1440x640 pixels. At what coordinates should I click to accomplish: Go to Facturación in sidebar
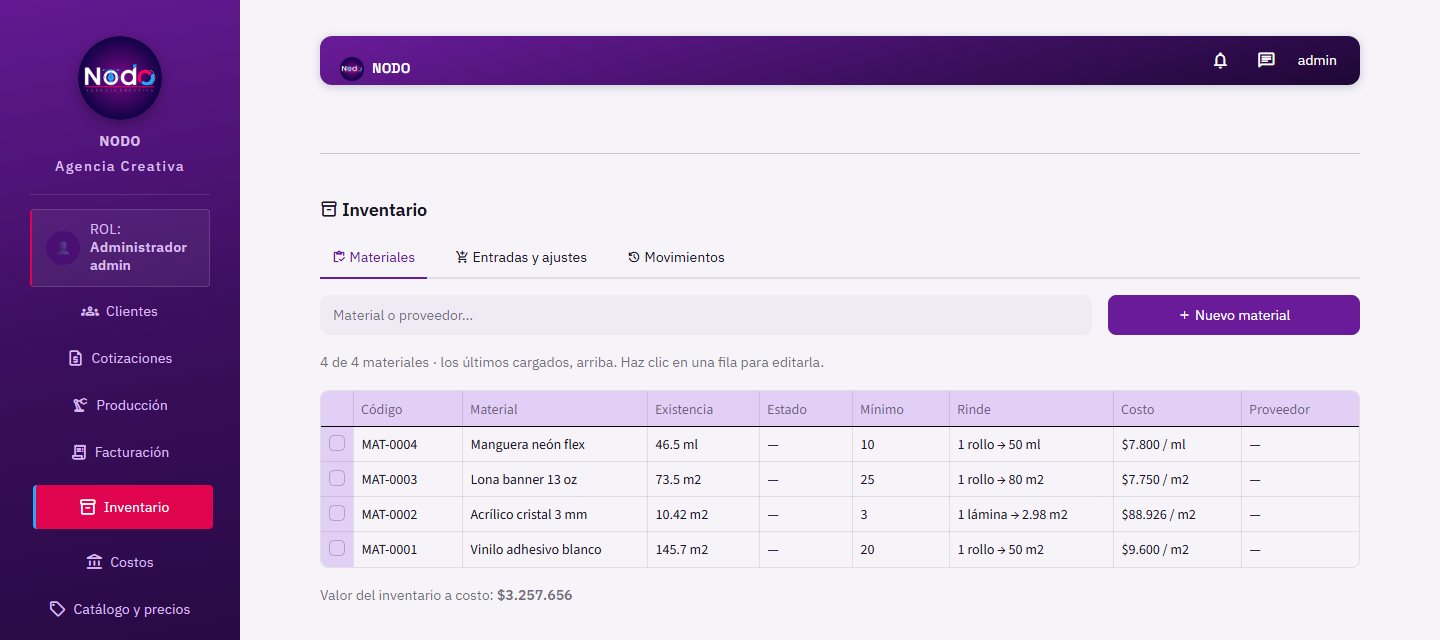tap(120, 452)
